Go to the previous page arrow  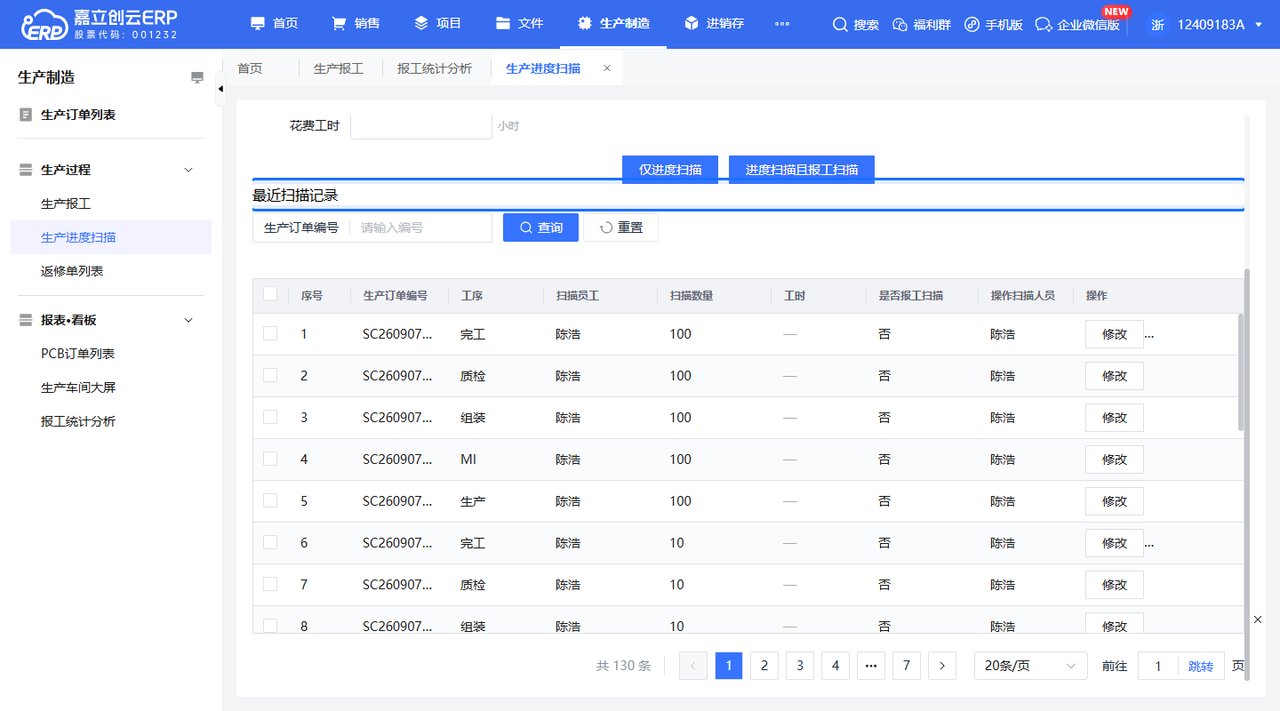[x=693, y=666]
